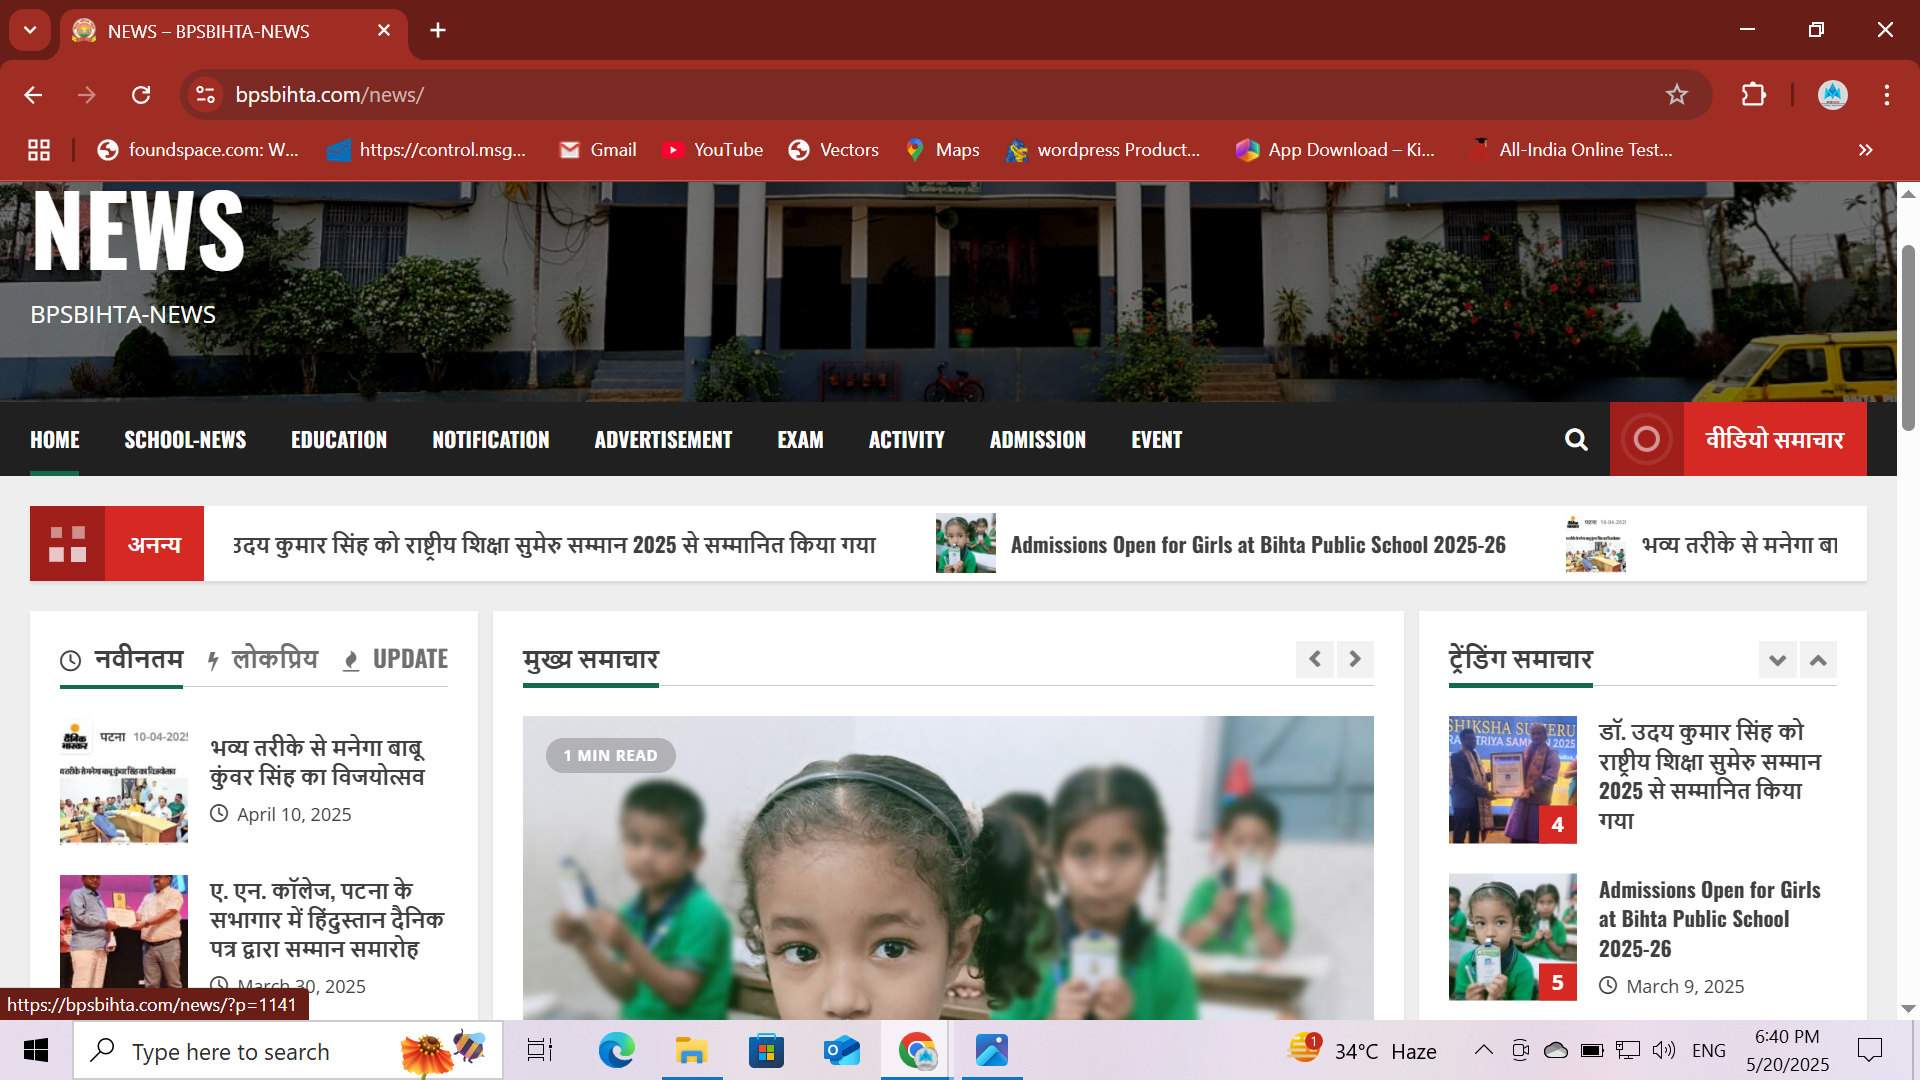Select the grid icon beside अनन्य label
Screen dimensions: 1920x1080
(x=67, y=543)
